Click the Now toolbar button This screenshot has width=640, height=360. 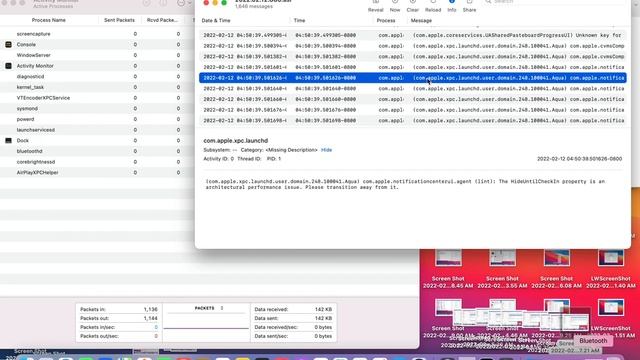pos(395,6)
